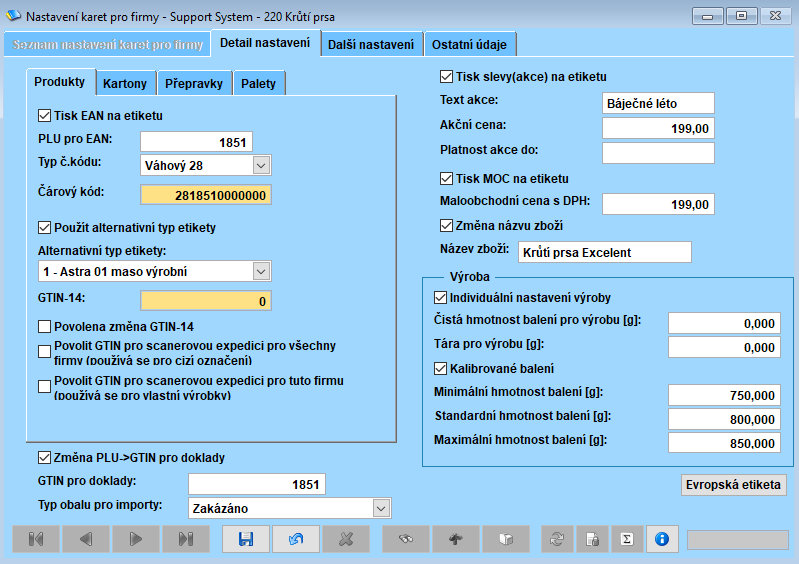This screenshot has width=799, height=564.
Task: Open info with the blue i icon
Action: pos(662,539)
